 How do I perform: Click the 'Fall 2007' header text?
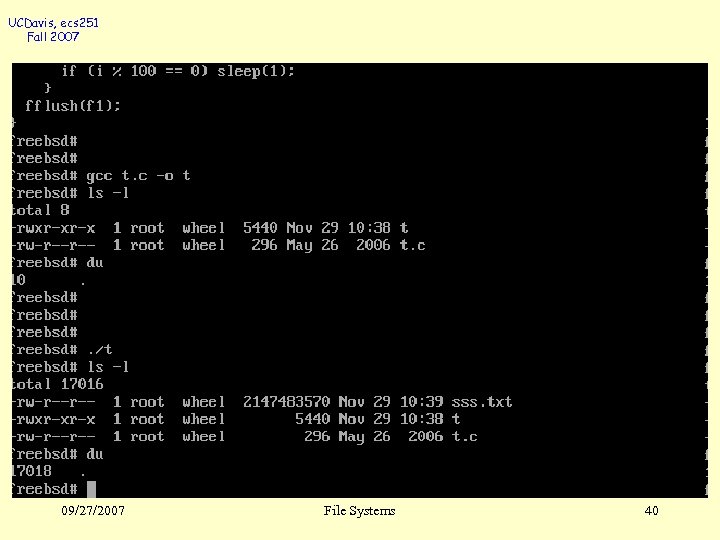pyautogui.click(x=53, y=37)
